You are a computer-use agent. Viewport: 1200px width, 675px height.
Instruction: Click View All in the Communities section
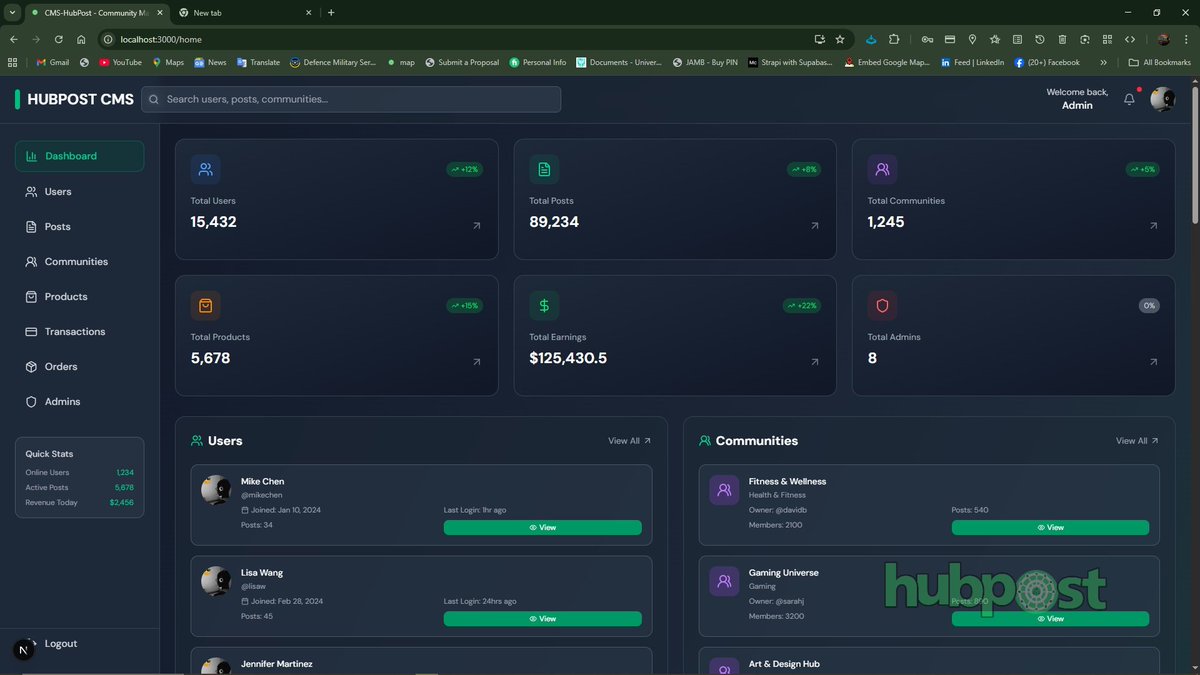[x=1137, y=441]
